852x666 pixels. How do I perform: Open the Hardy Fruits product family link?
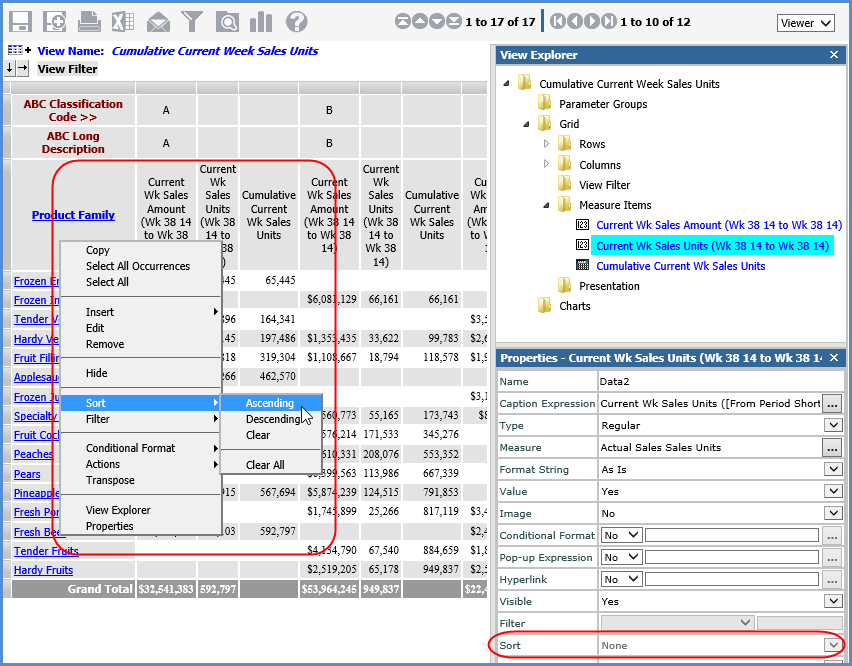coord(43,570)
